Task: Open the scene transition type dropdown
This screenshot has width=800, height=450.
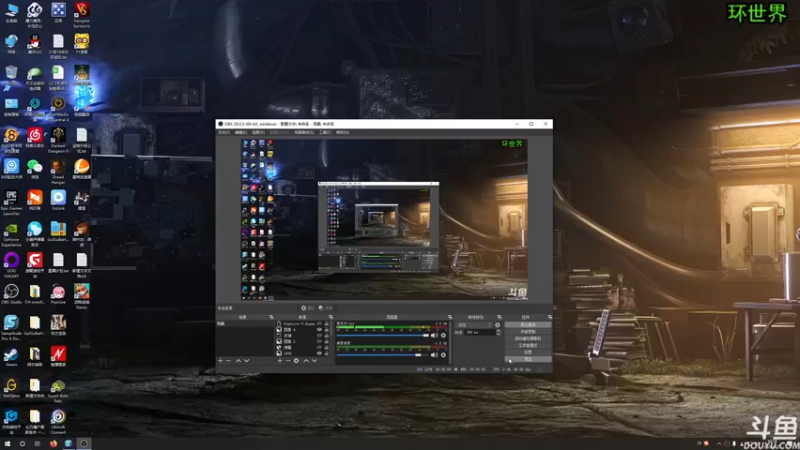Action: 474,325
